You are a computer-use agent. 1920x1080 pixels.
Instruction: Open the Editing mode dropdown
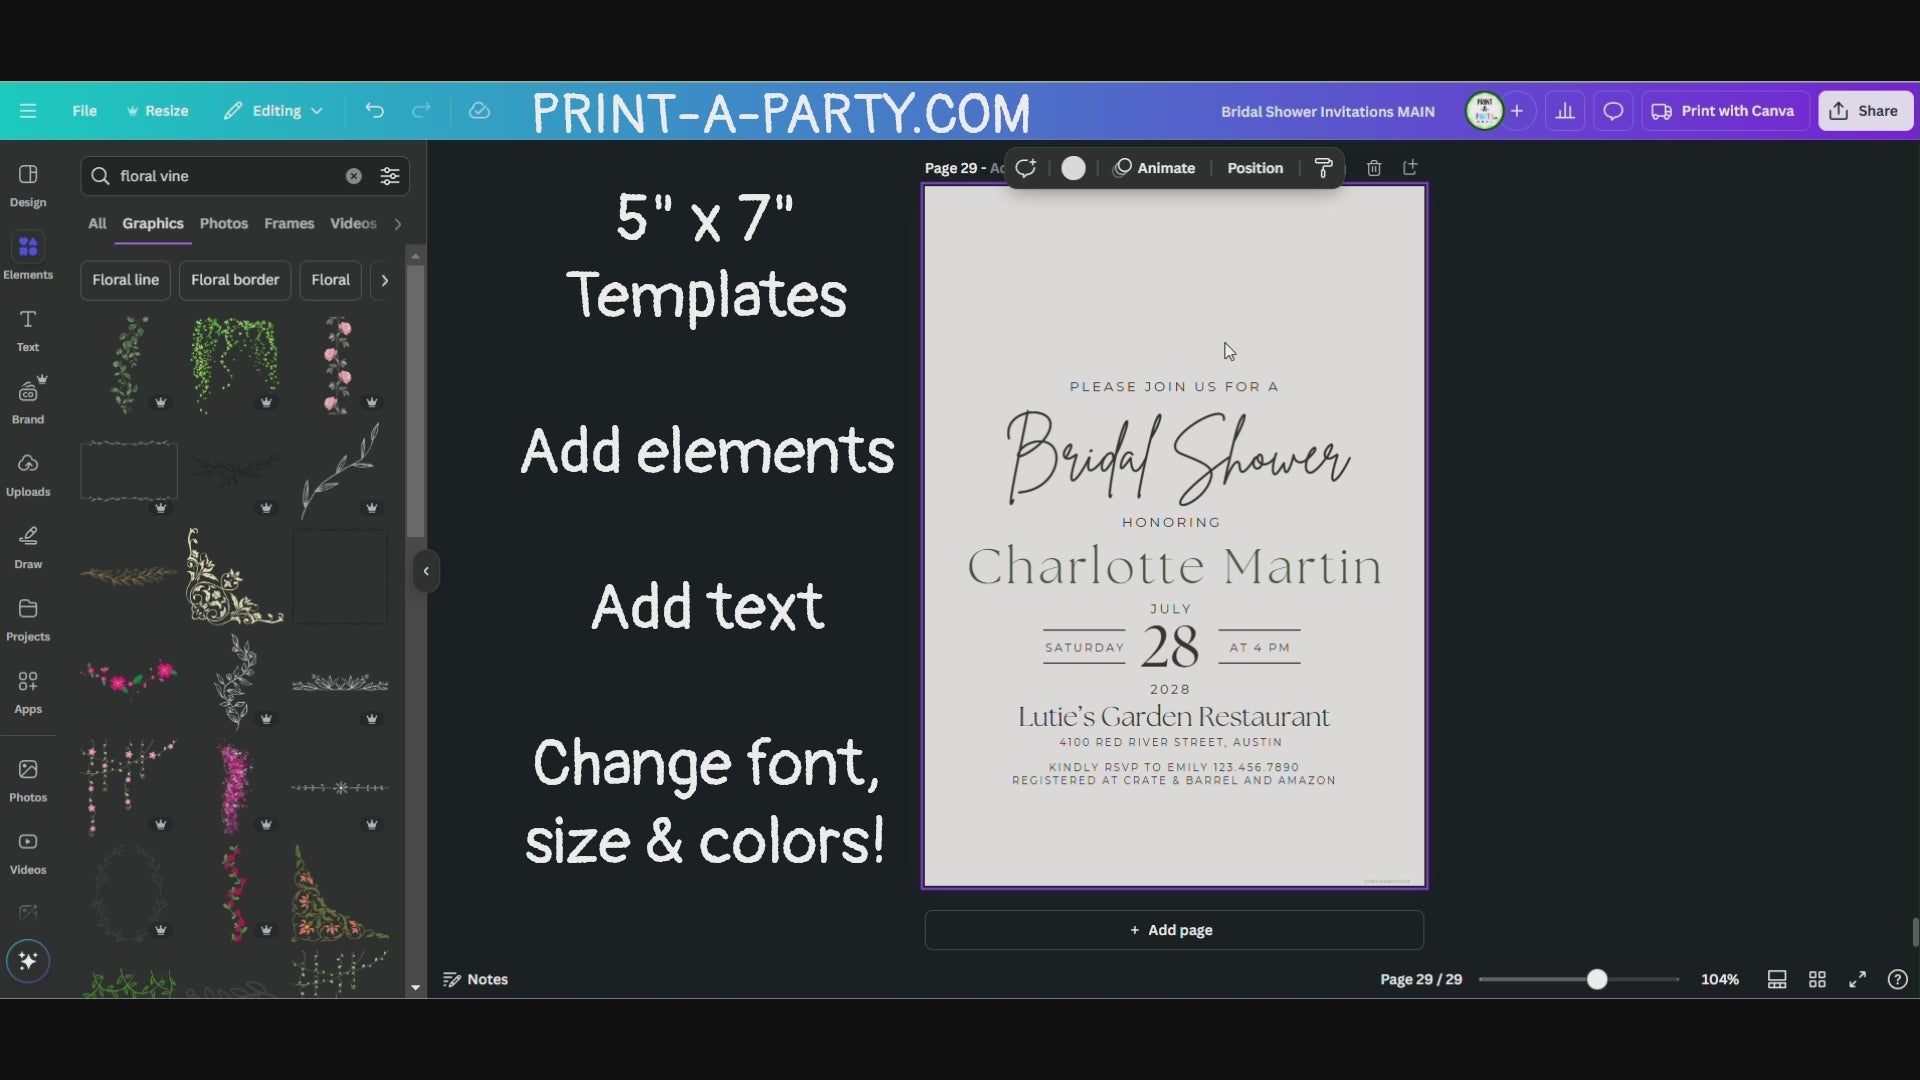273,111
